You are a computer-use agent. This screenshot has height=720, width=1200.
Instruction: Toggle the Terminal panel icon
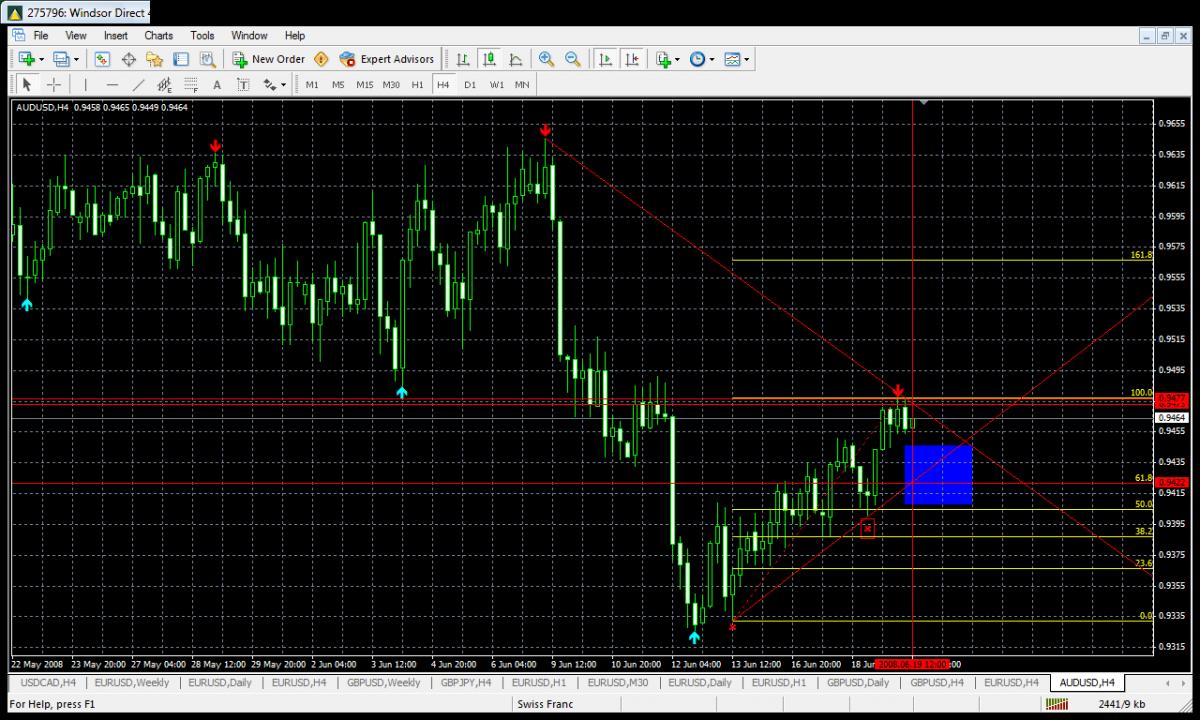pyautogui.click(x=181, y=59)
